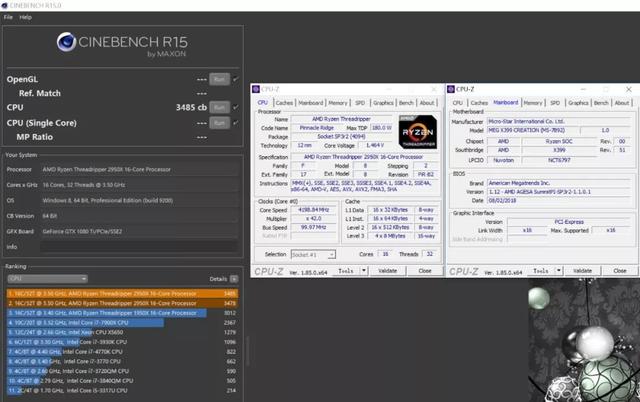Run the CPU Single Core benchmark
640x402 pixels.
coord(219,123)
